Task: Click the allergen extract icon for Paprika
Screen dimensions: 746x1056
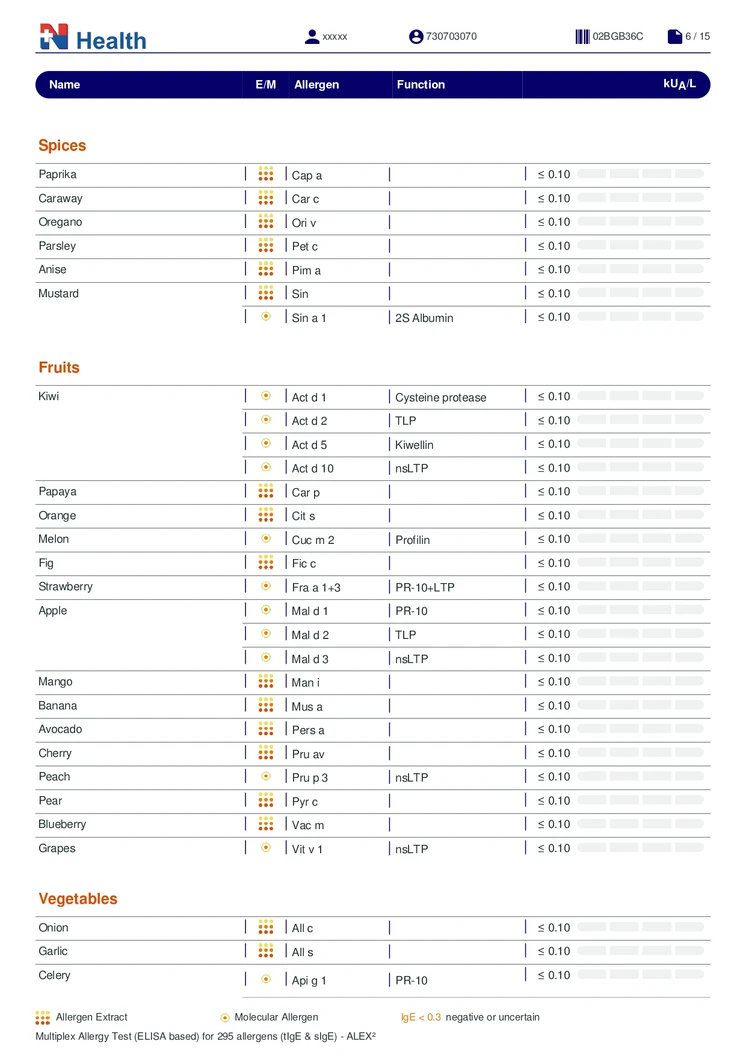Action: (x=266, y=174)
